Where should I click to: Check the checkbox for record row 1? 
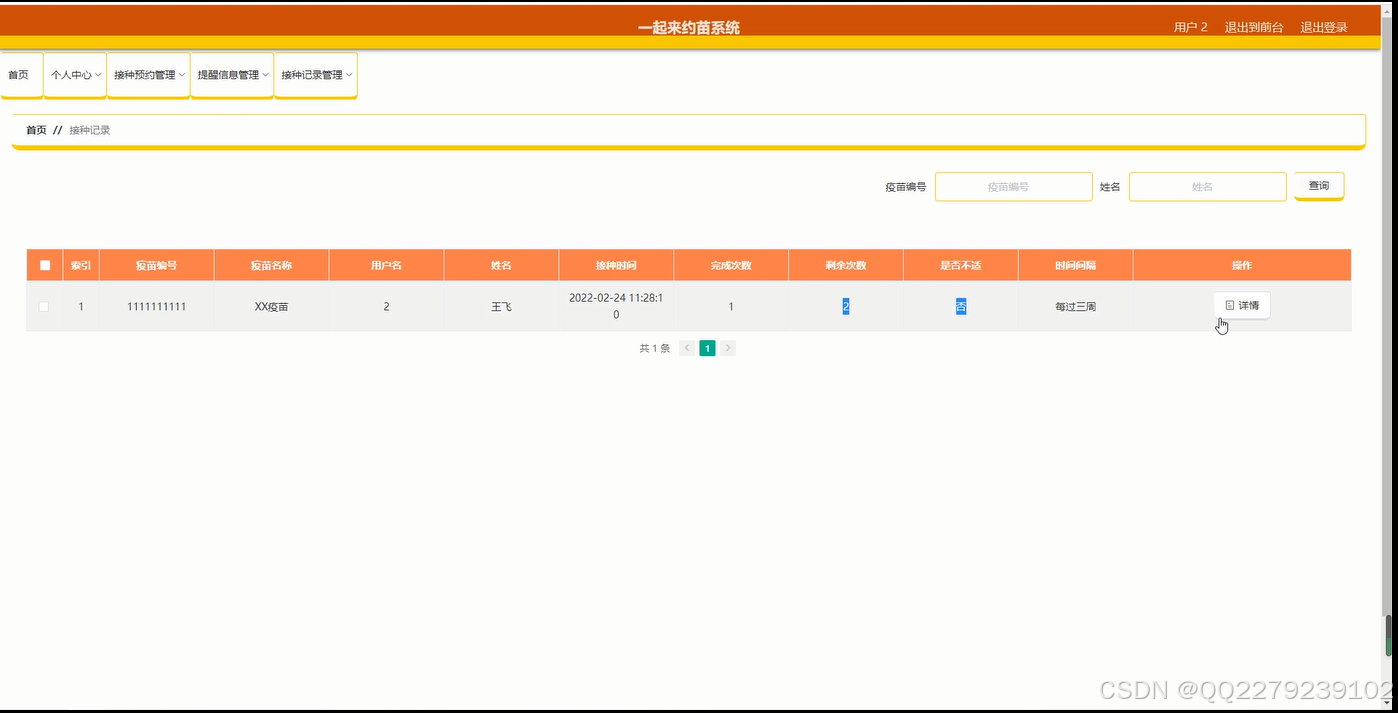[x=44, y=306]
